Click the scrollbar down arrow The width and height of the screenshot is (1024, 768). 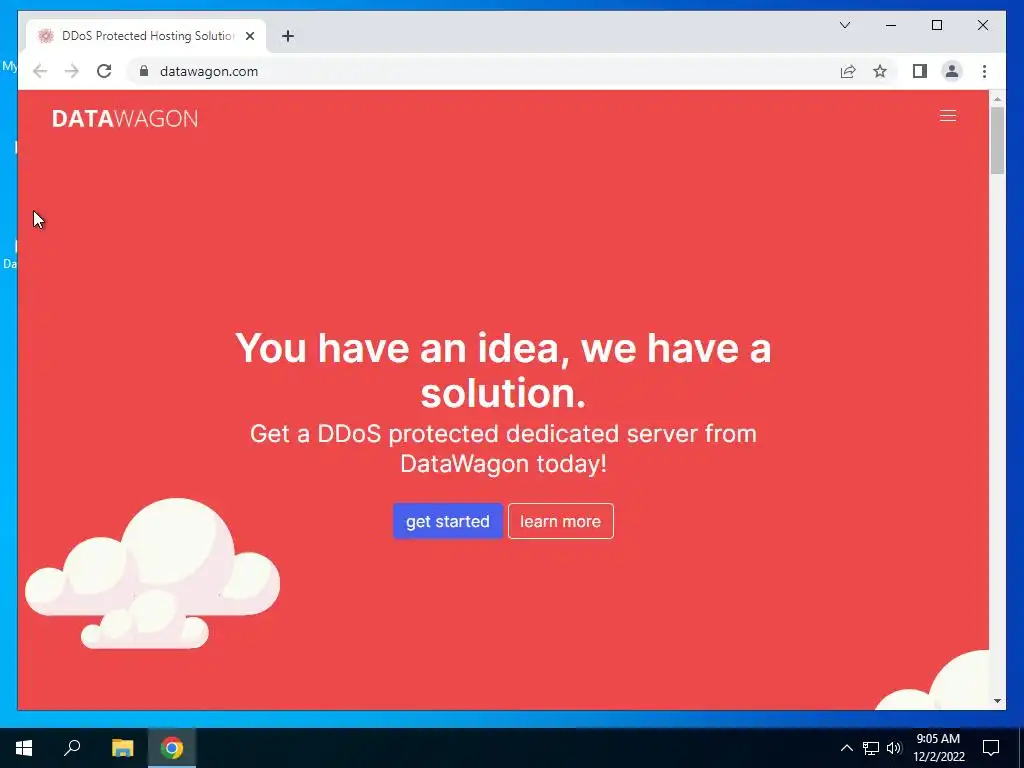[997, 701]
